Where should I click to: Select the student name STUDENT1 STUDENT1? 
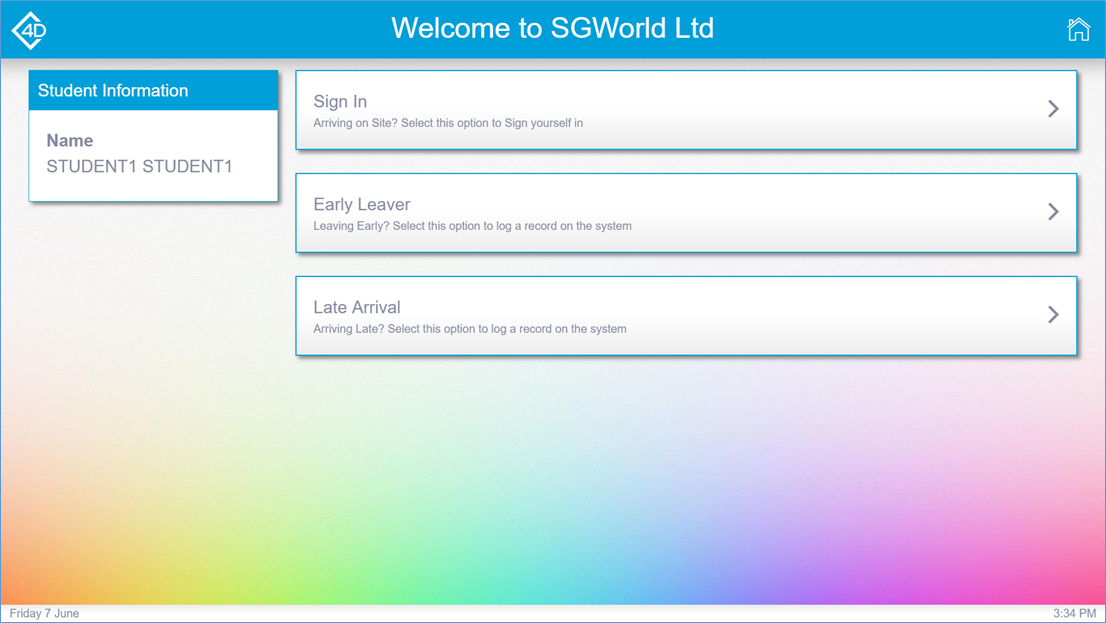point(140,167)
